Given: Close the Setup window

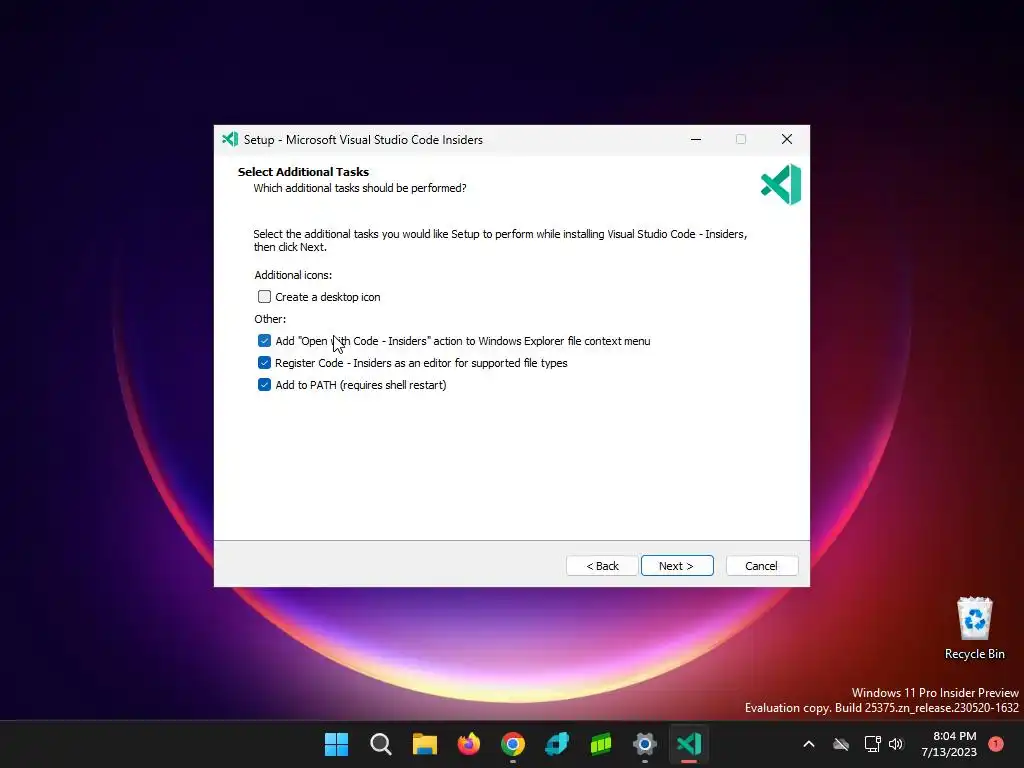Looking at the screenshot, I should (787, 139).
